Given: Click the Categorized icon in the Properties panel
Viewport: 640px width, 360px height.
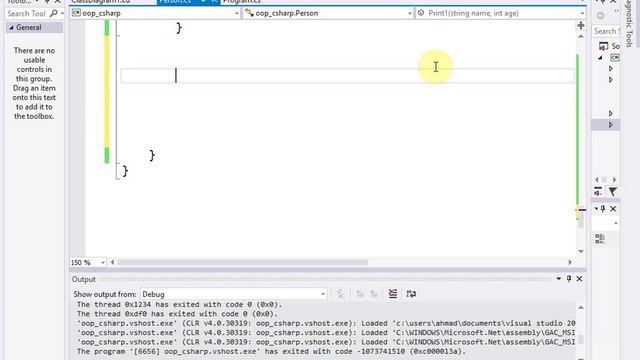Looking at the screenshot, I should tap(600, 239).
